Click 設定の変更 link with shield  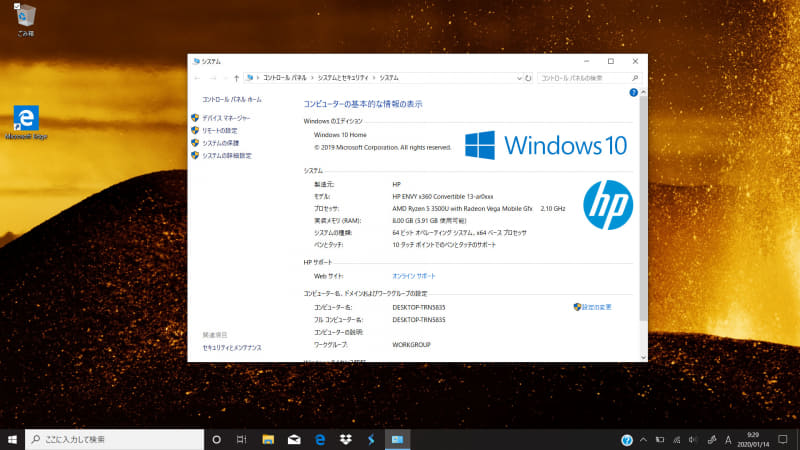[x=592, y=307]
